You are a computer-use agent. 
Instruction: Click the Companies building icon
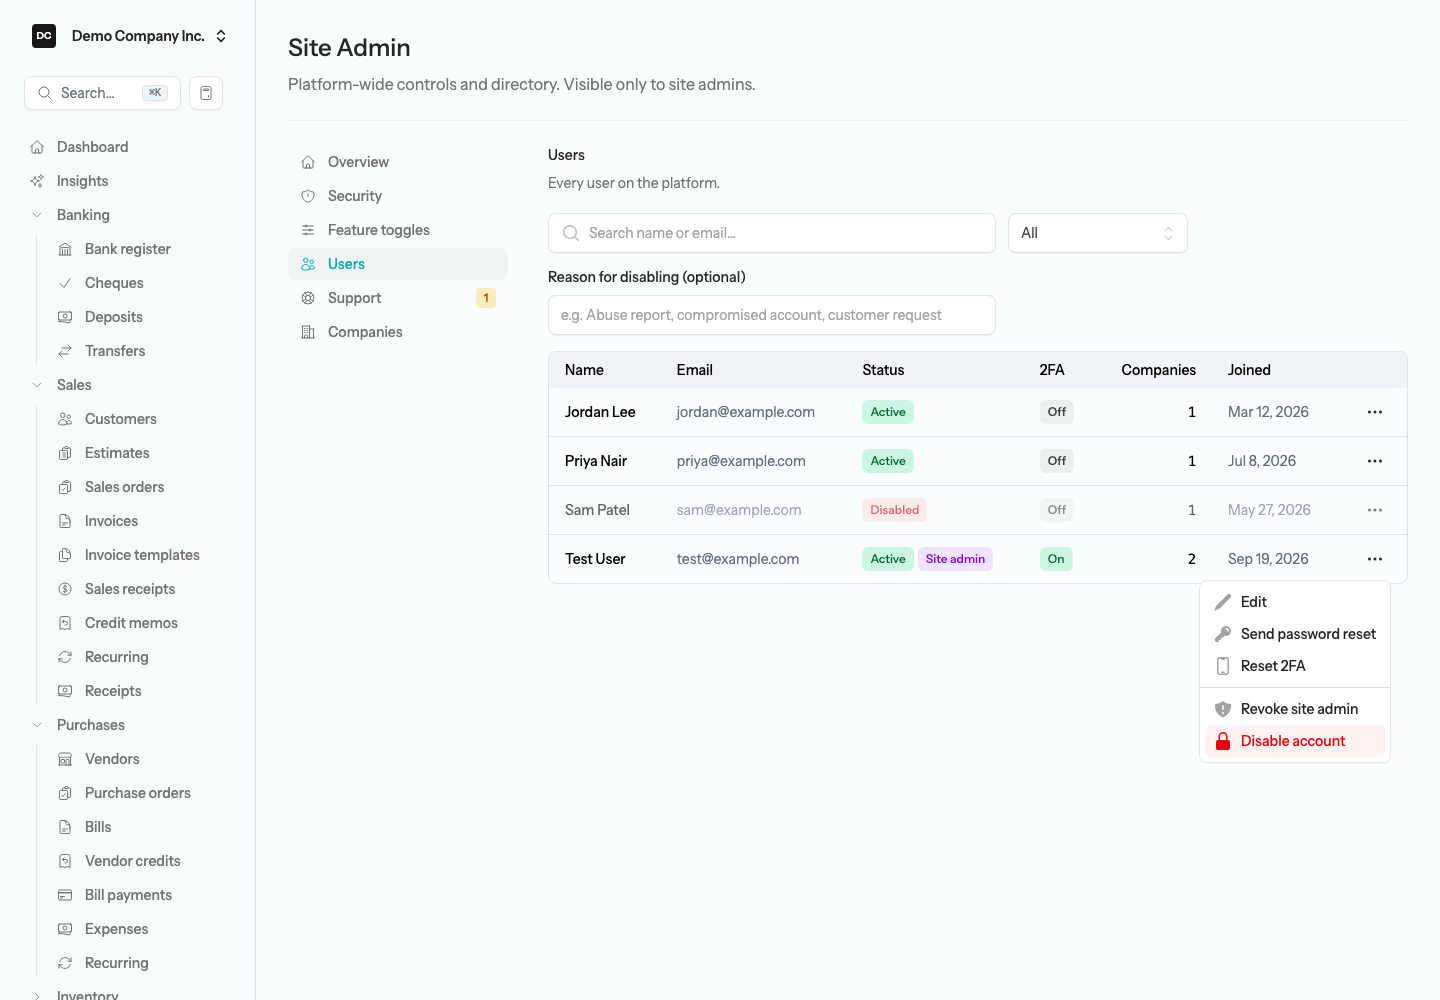(x=308, y=332)
